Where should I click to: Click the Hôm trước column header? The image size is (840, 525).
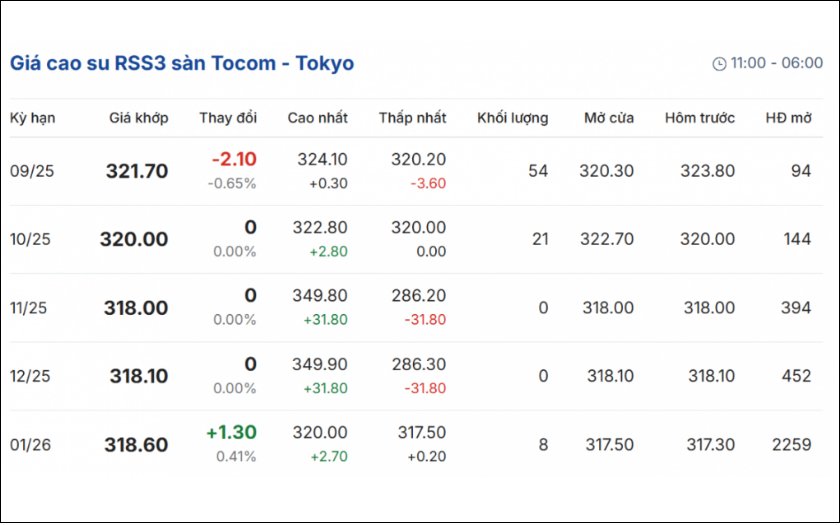click(x=699, y=118)
